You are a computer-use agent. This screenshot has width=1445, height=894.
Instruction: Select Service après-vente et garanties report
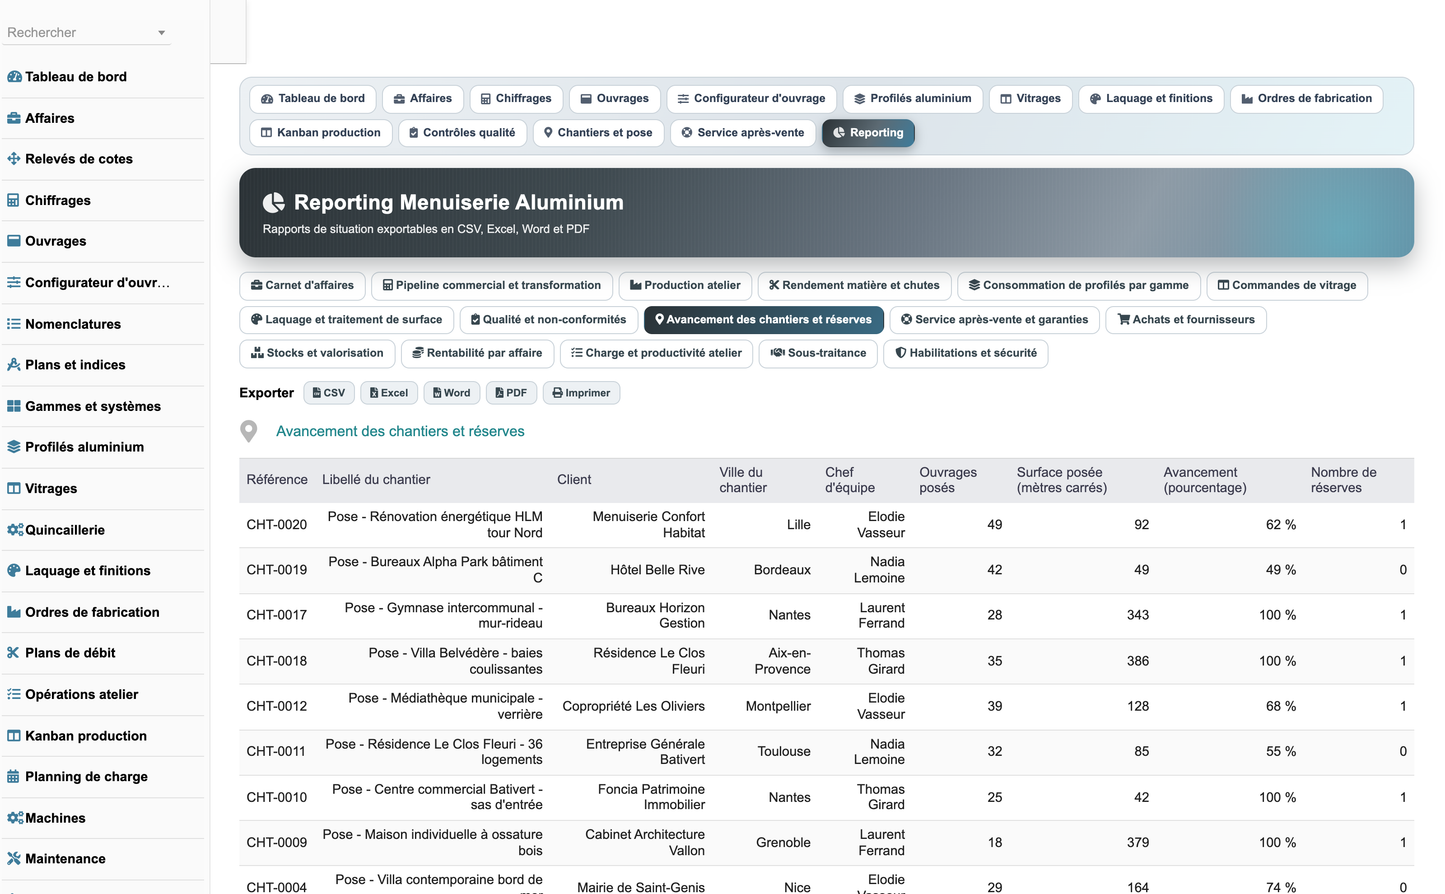pyautogui.click(x=994, y=320)
